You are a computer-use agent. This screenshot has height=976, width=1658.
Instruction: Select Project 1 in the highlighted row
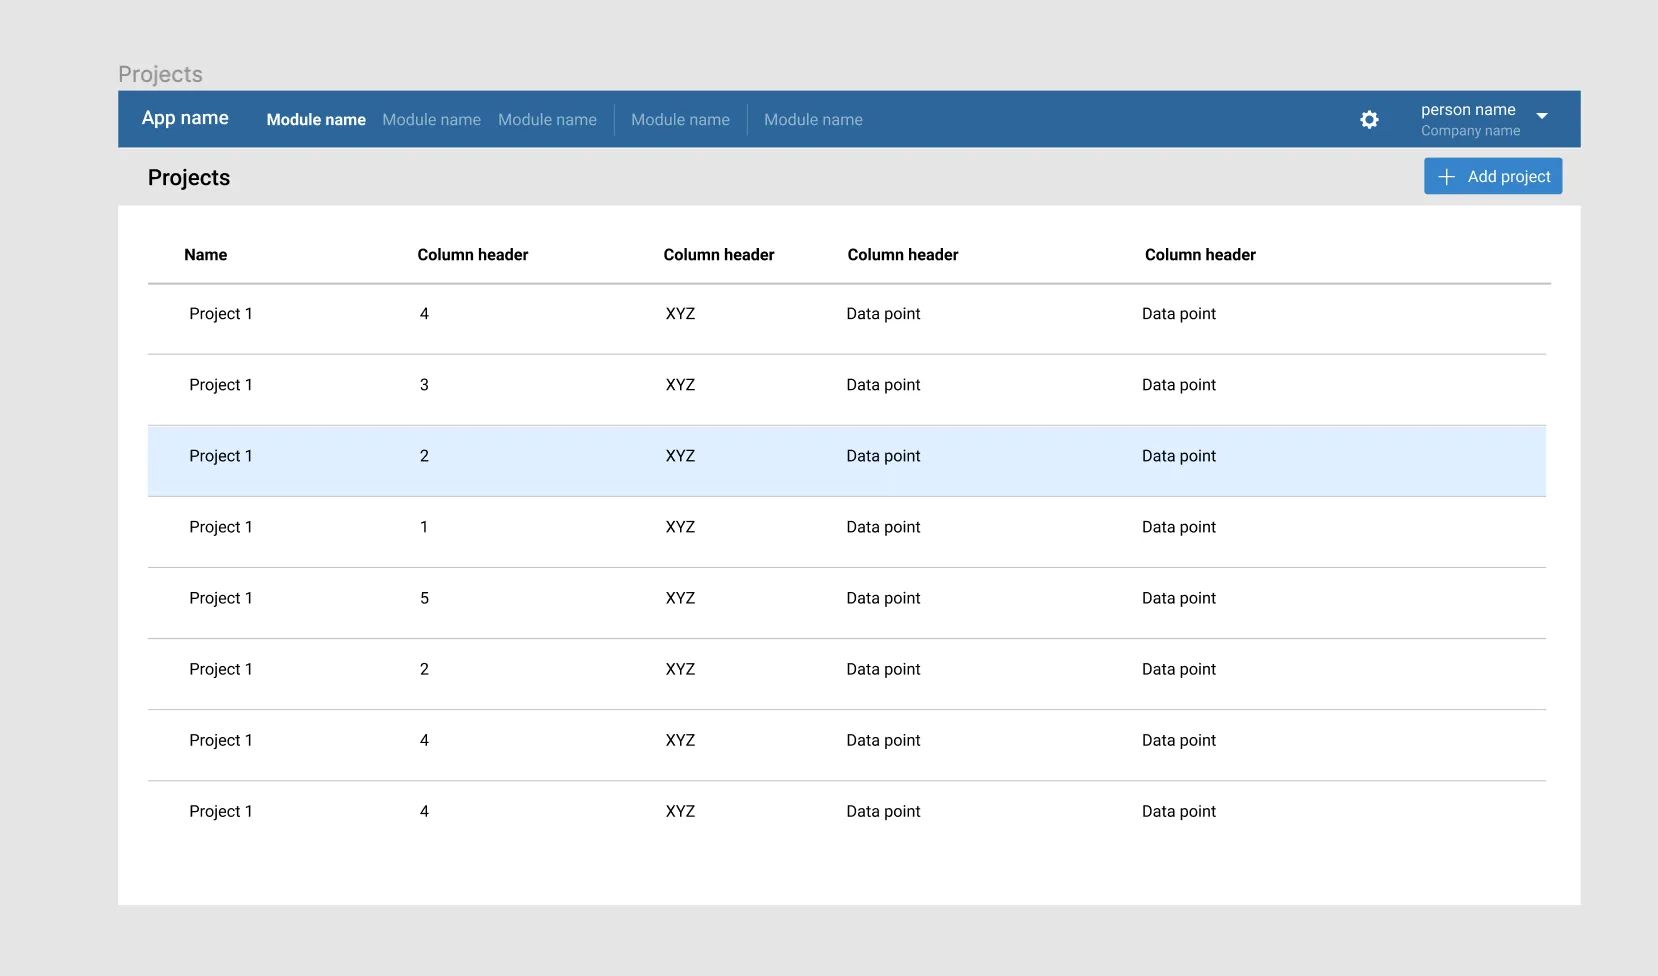point(221,456)
